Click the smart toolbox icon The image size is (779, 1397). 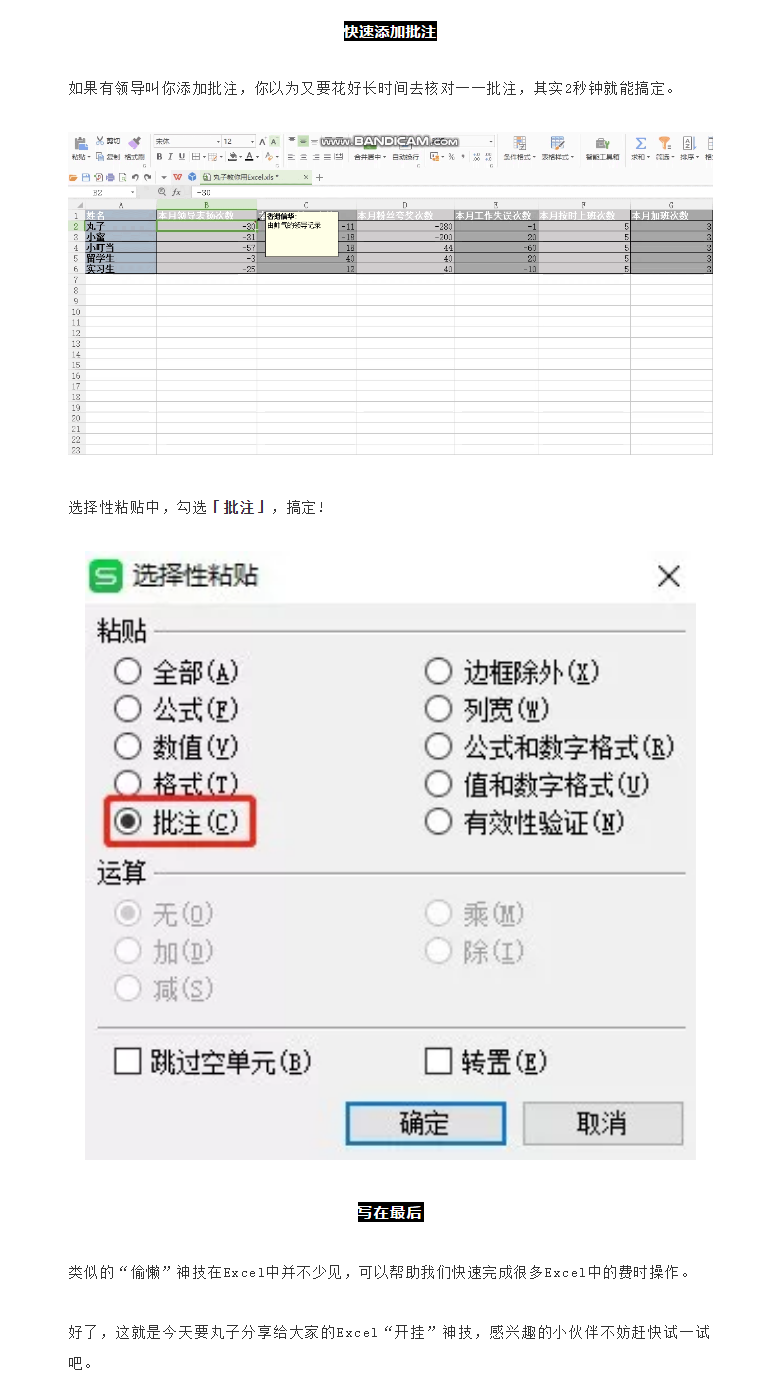click(602, 144)
